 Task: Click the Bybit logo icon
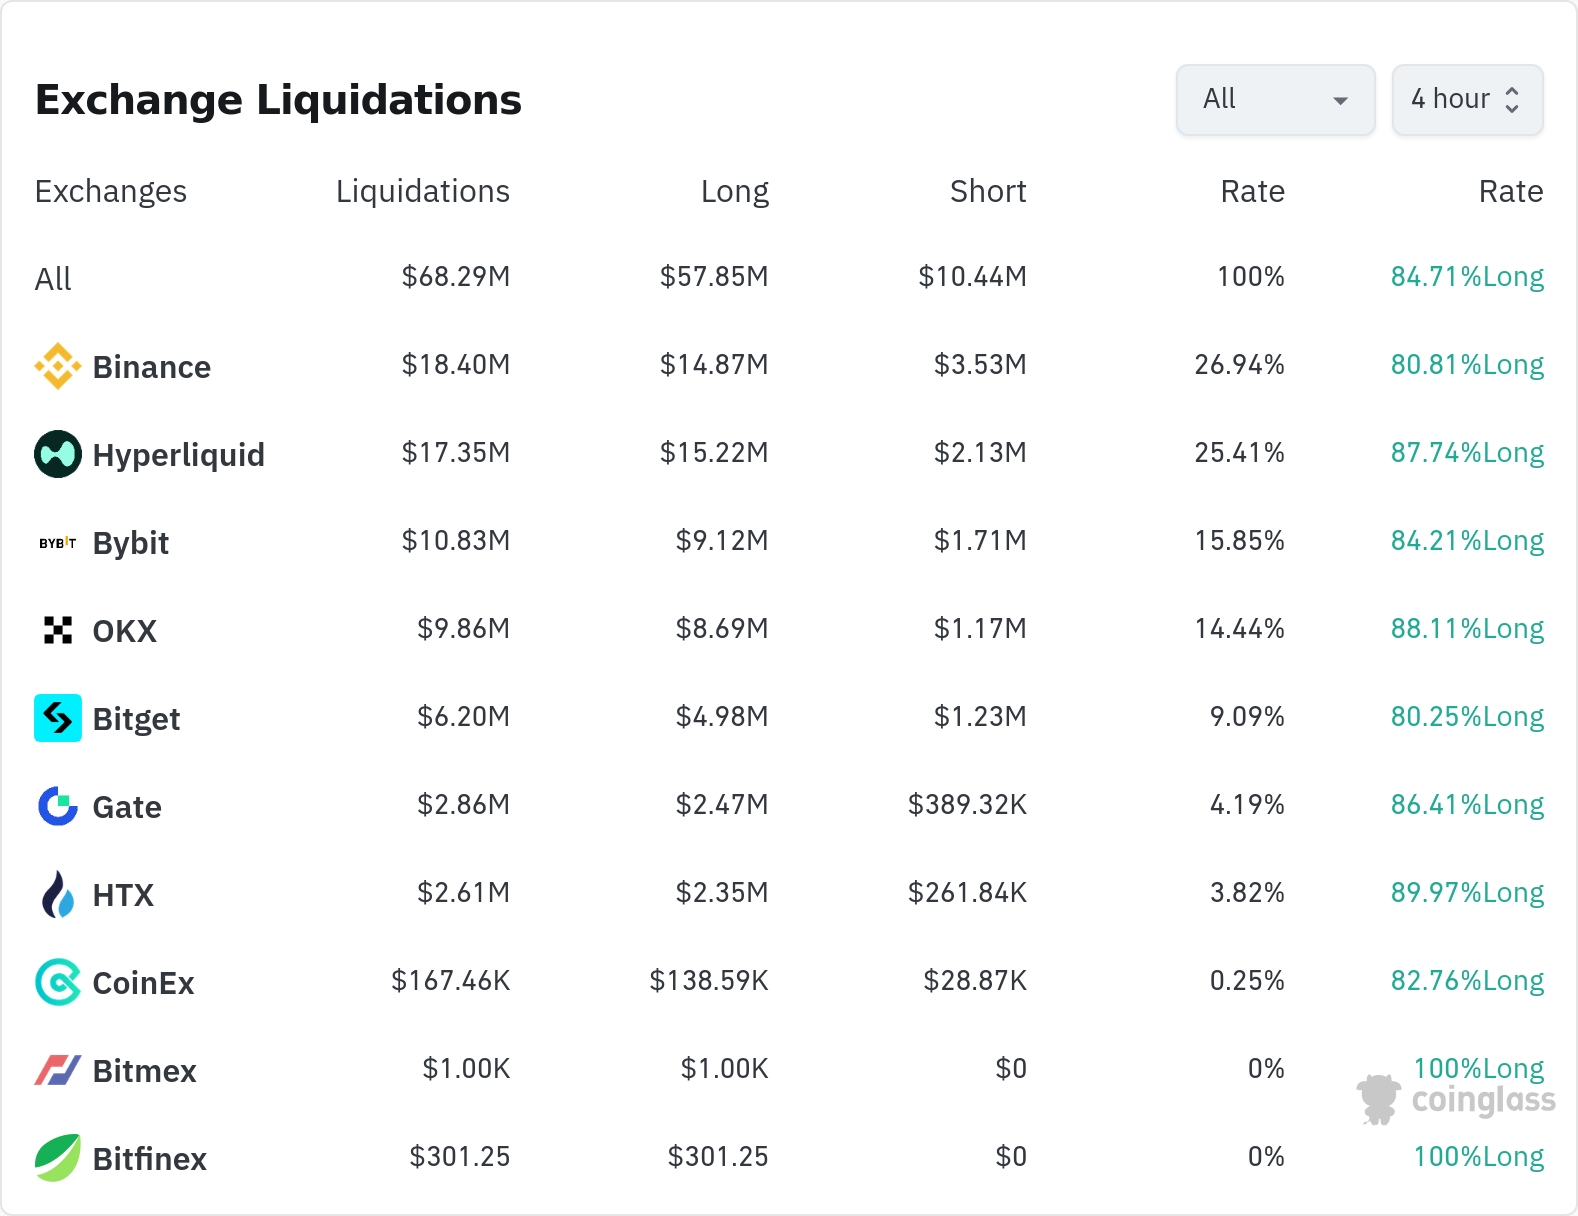click(58, 543)
